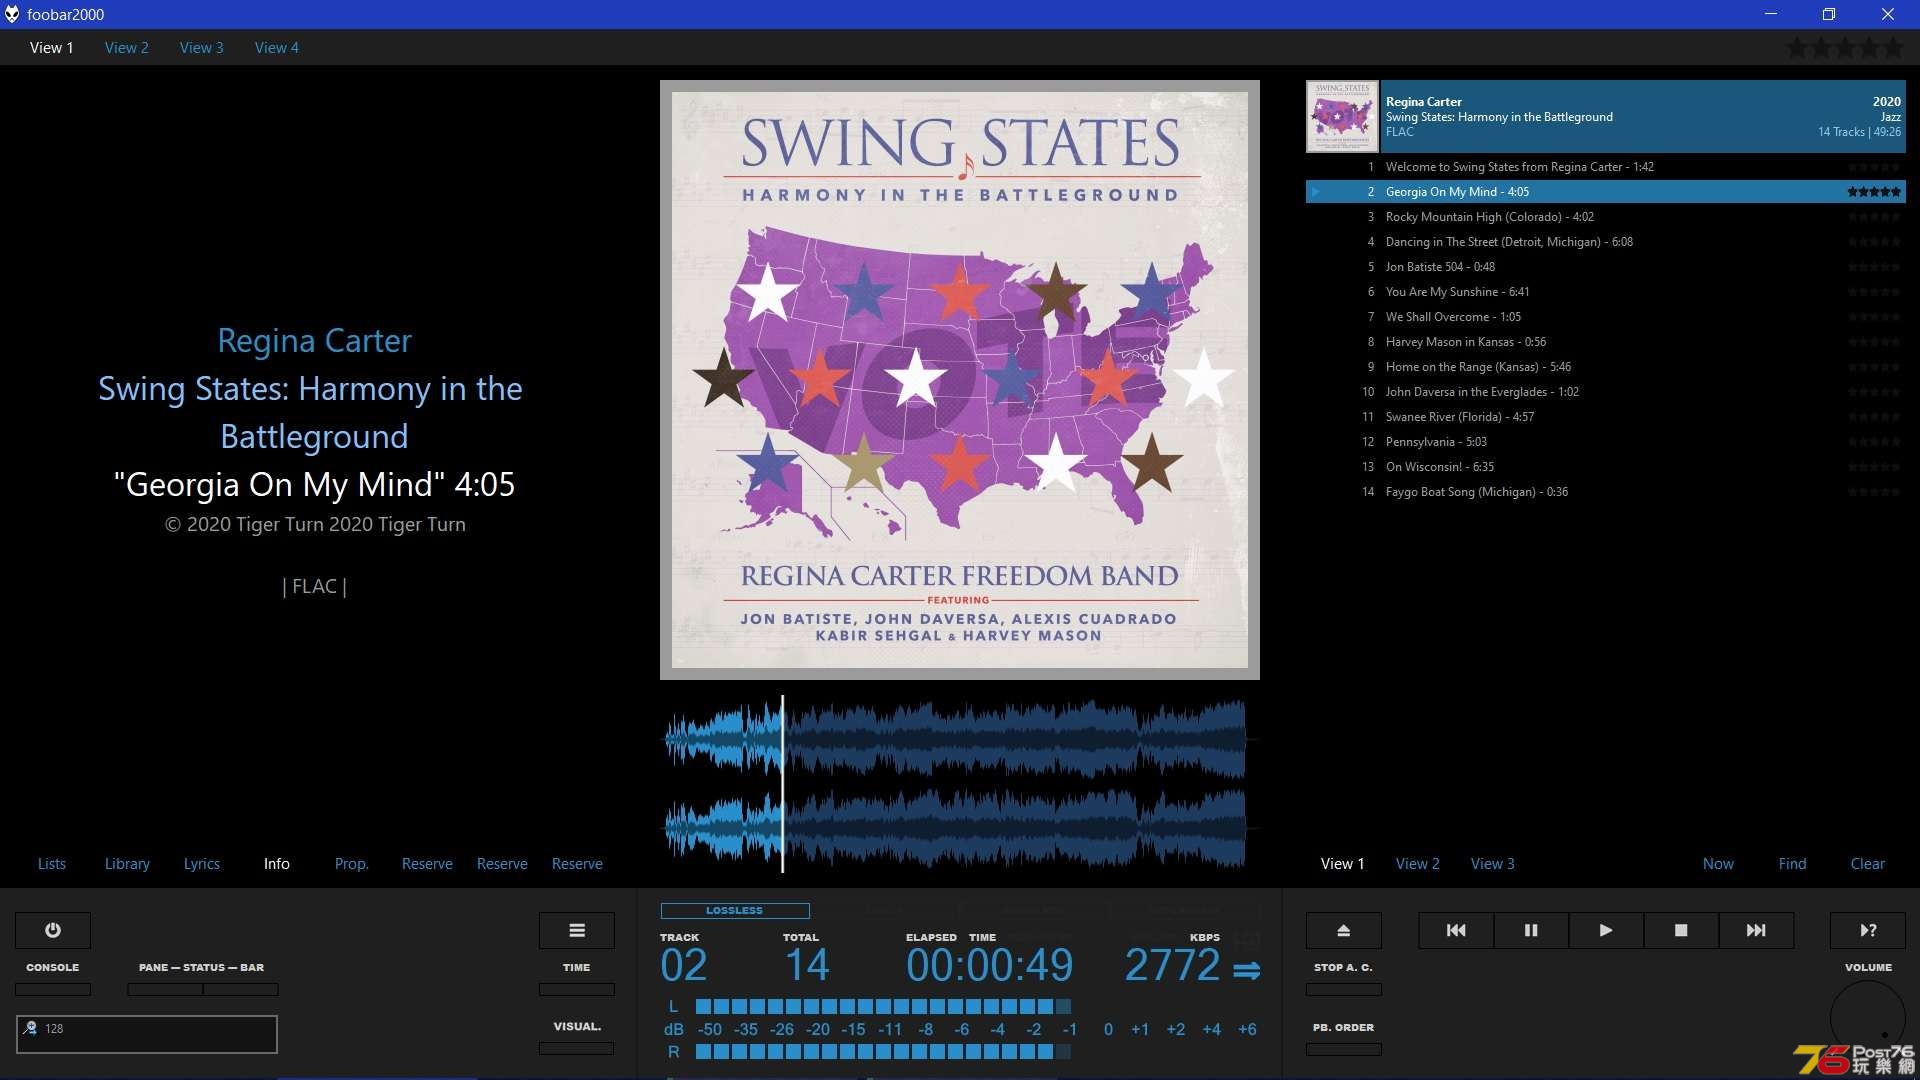This screenshot has width=1920, height=1080.
Task: Click the foobar2000 alien icon in title bar
Action: point(12,14)
